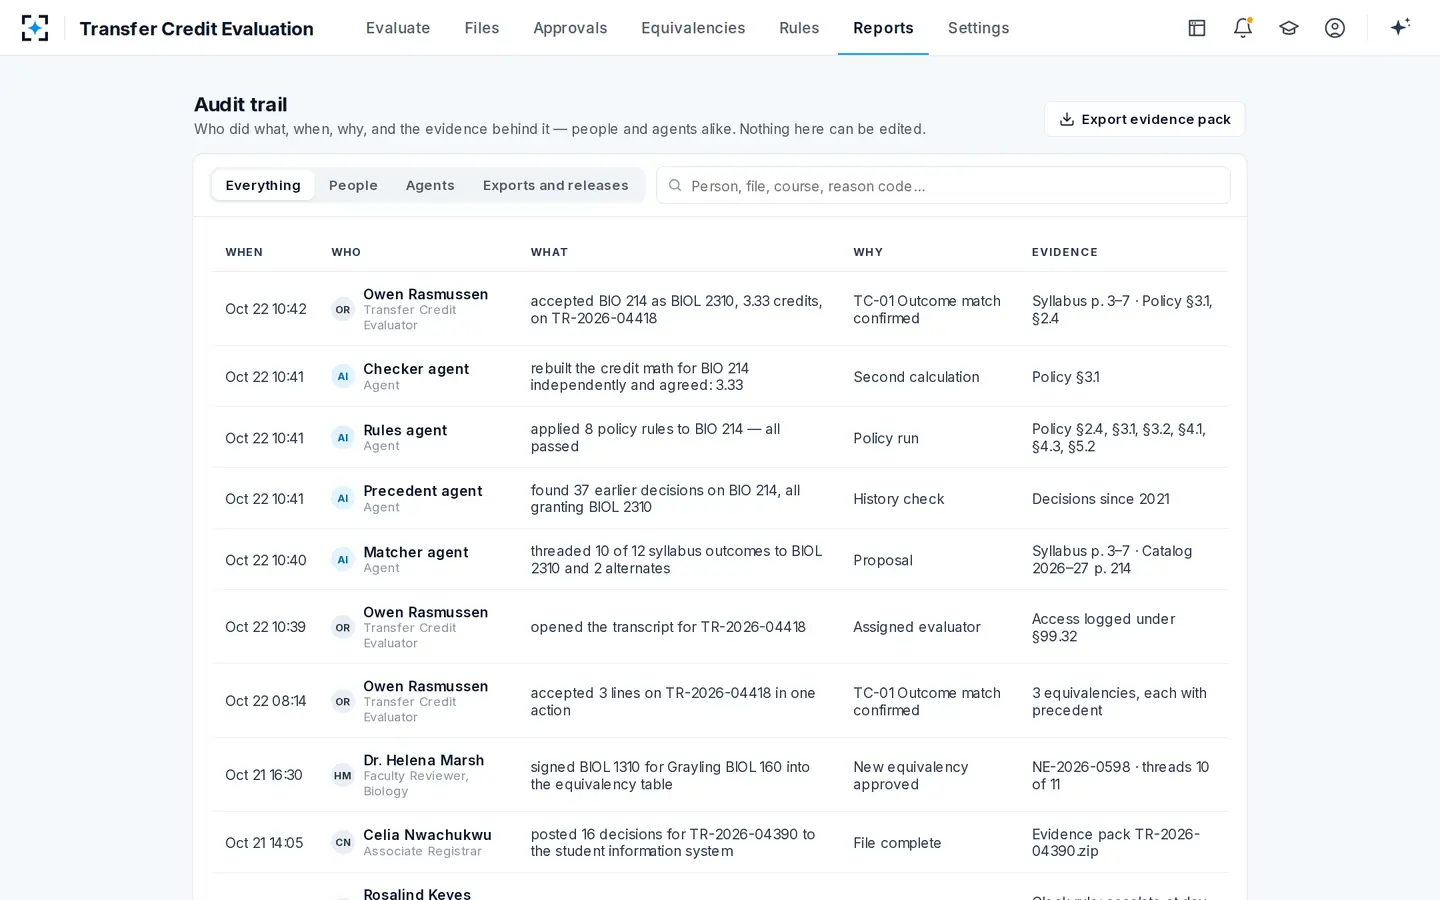Click 'Second calculation' reason
The width and height of the screenshot is (1440, 900).
(x=916, y=377)
